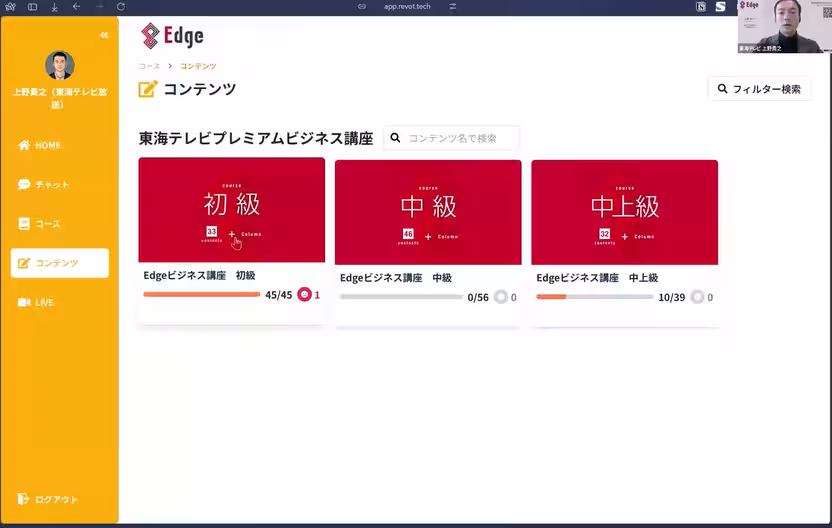
Task: Click the browser back arrow
Action: coord(76,6)
